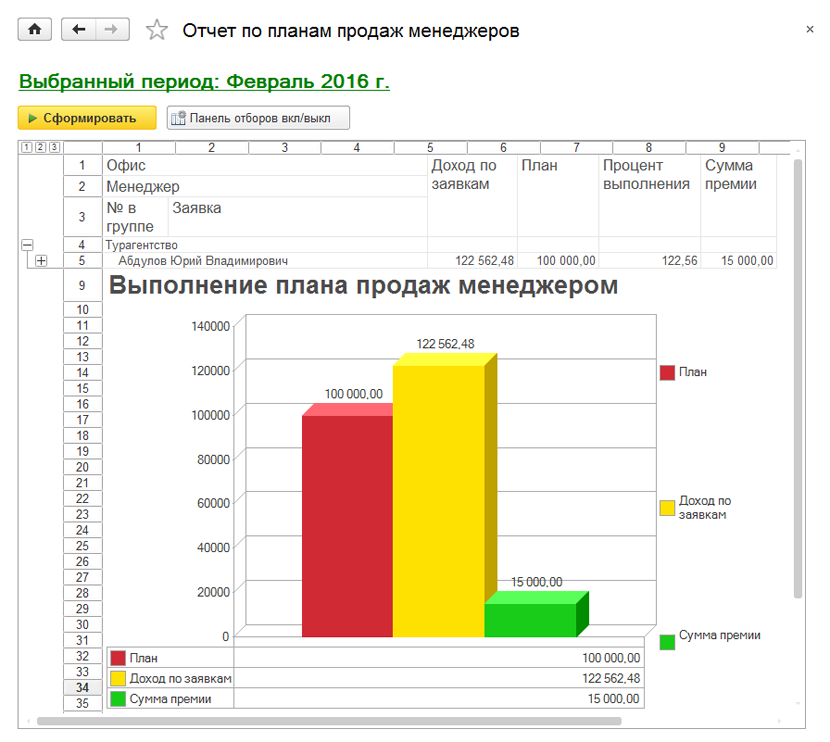This screenshot has width=830, height=742.
Task: Click the yellow Доход по заявкам legend swatch
Action: click(x=667, y=507)
